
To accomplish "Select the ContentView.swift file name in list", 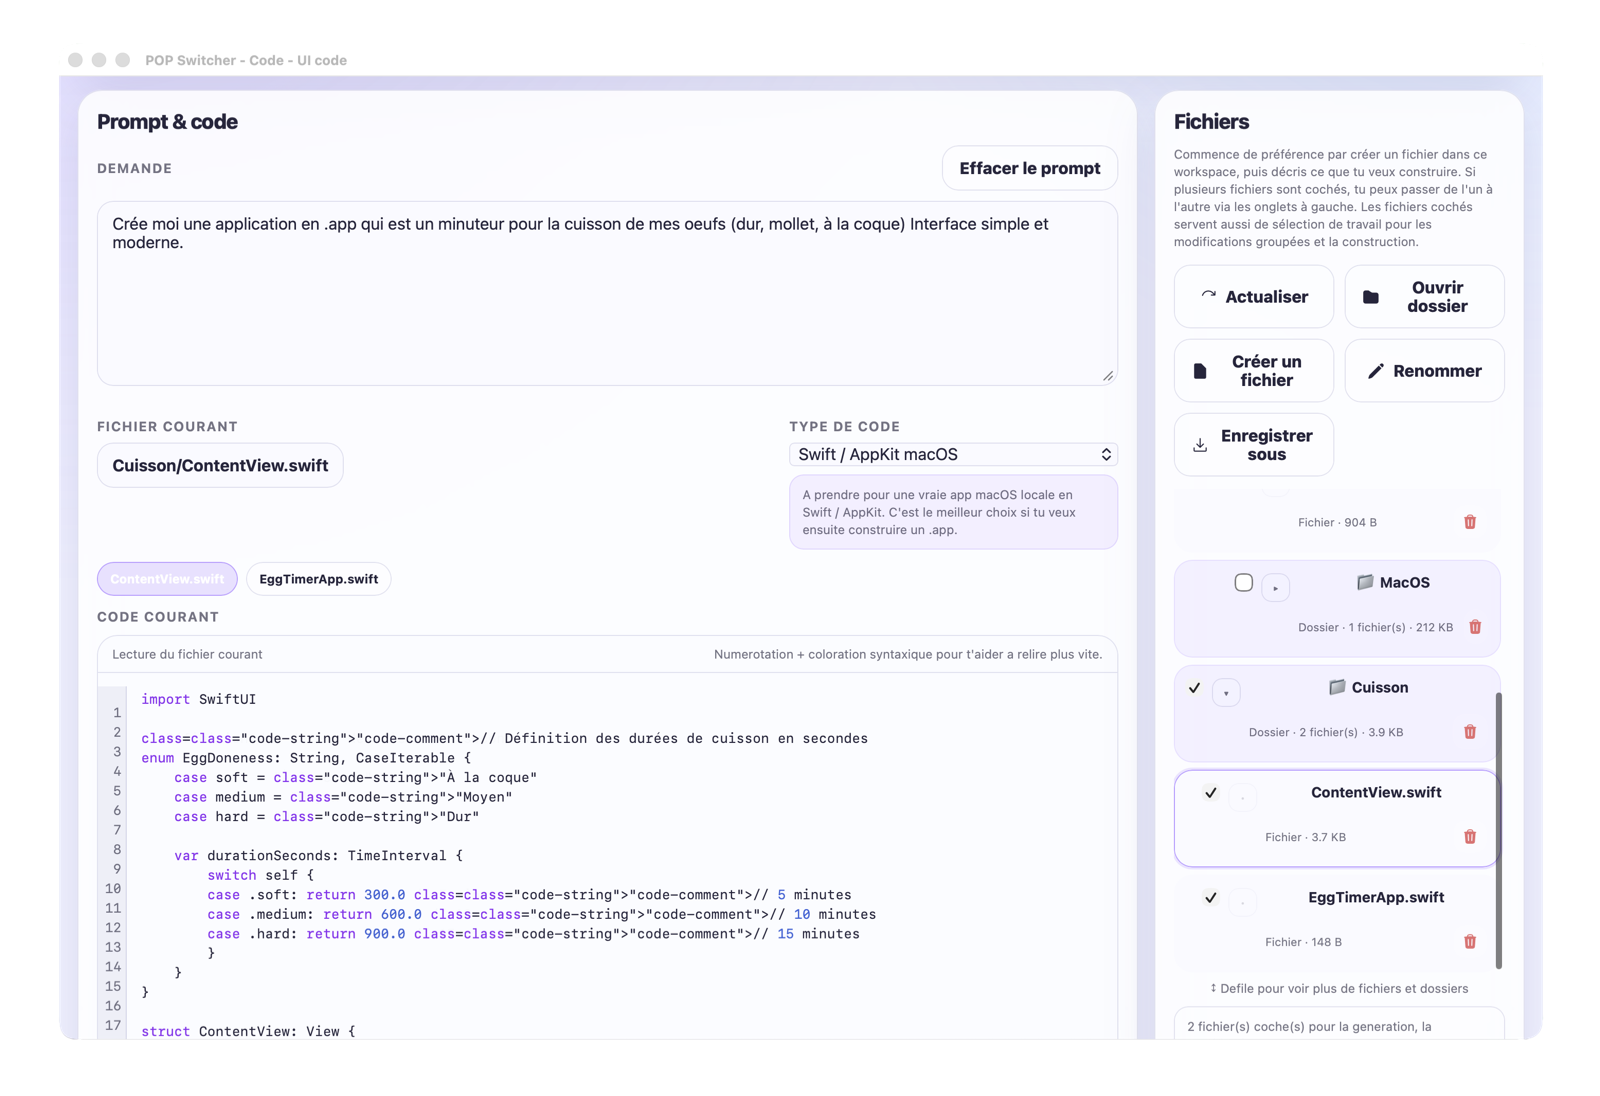I will pyautogui.click(x=1376, y=792).
